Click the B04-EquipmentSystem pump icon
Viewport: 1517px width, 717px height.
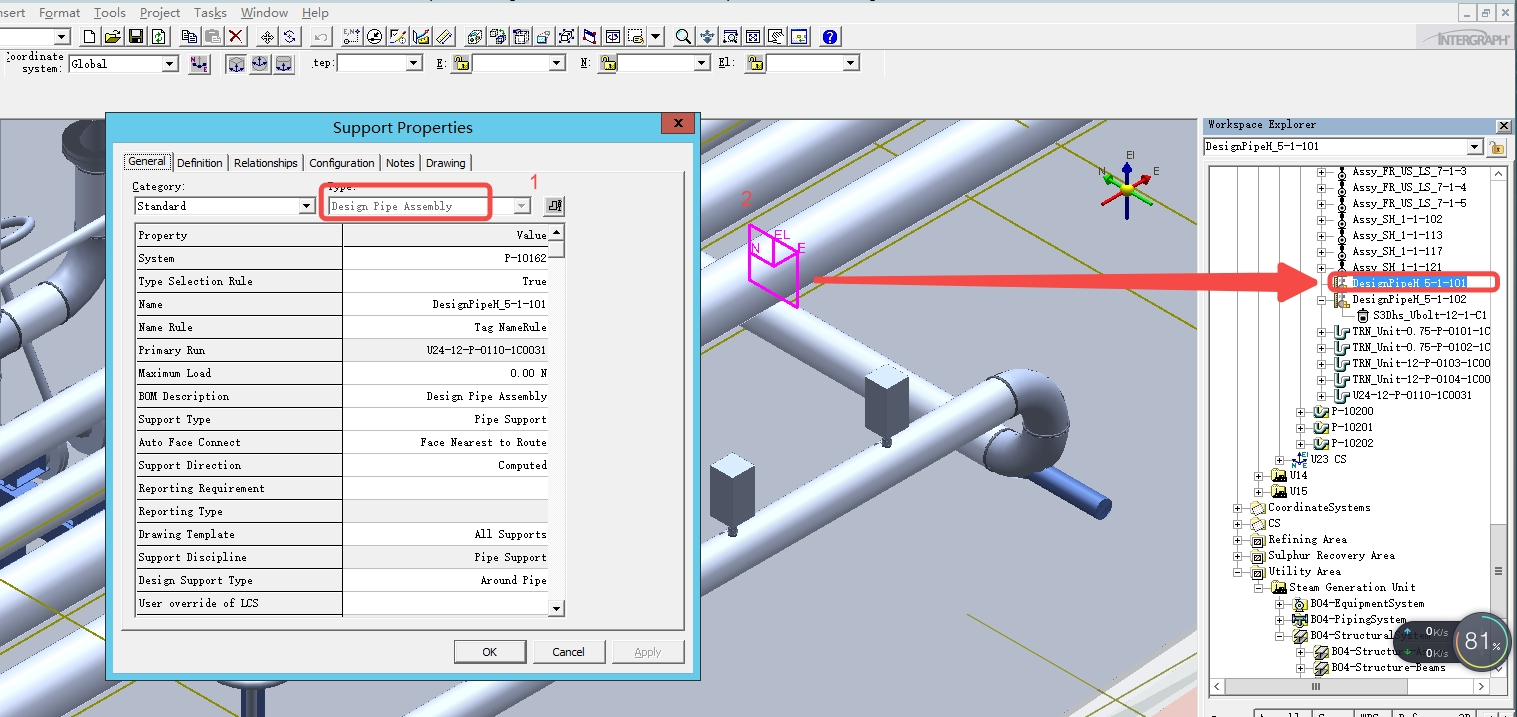coord(1299,604)
